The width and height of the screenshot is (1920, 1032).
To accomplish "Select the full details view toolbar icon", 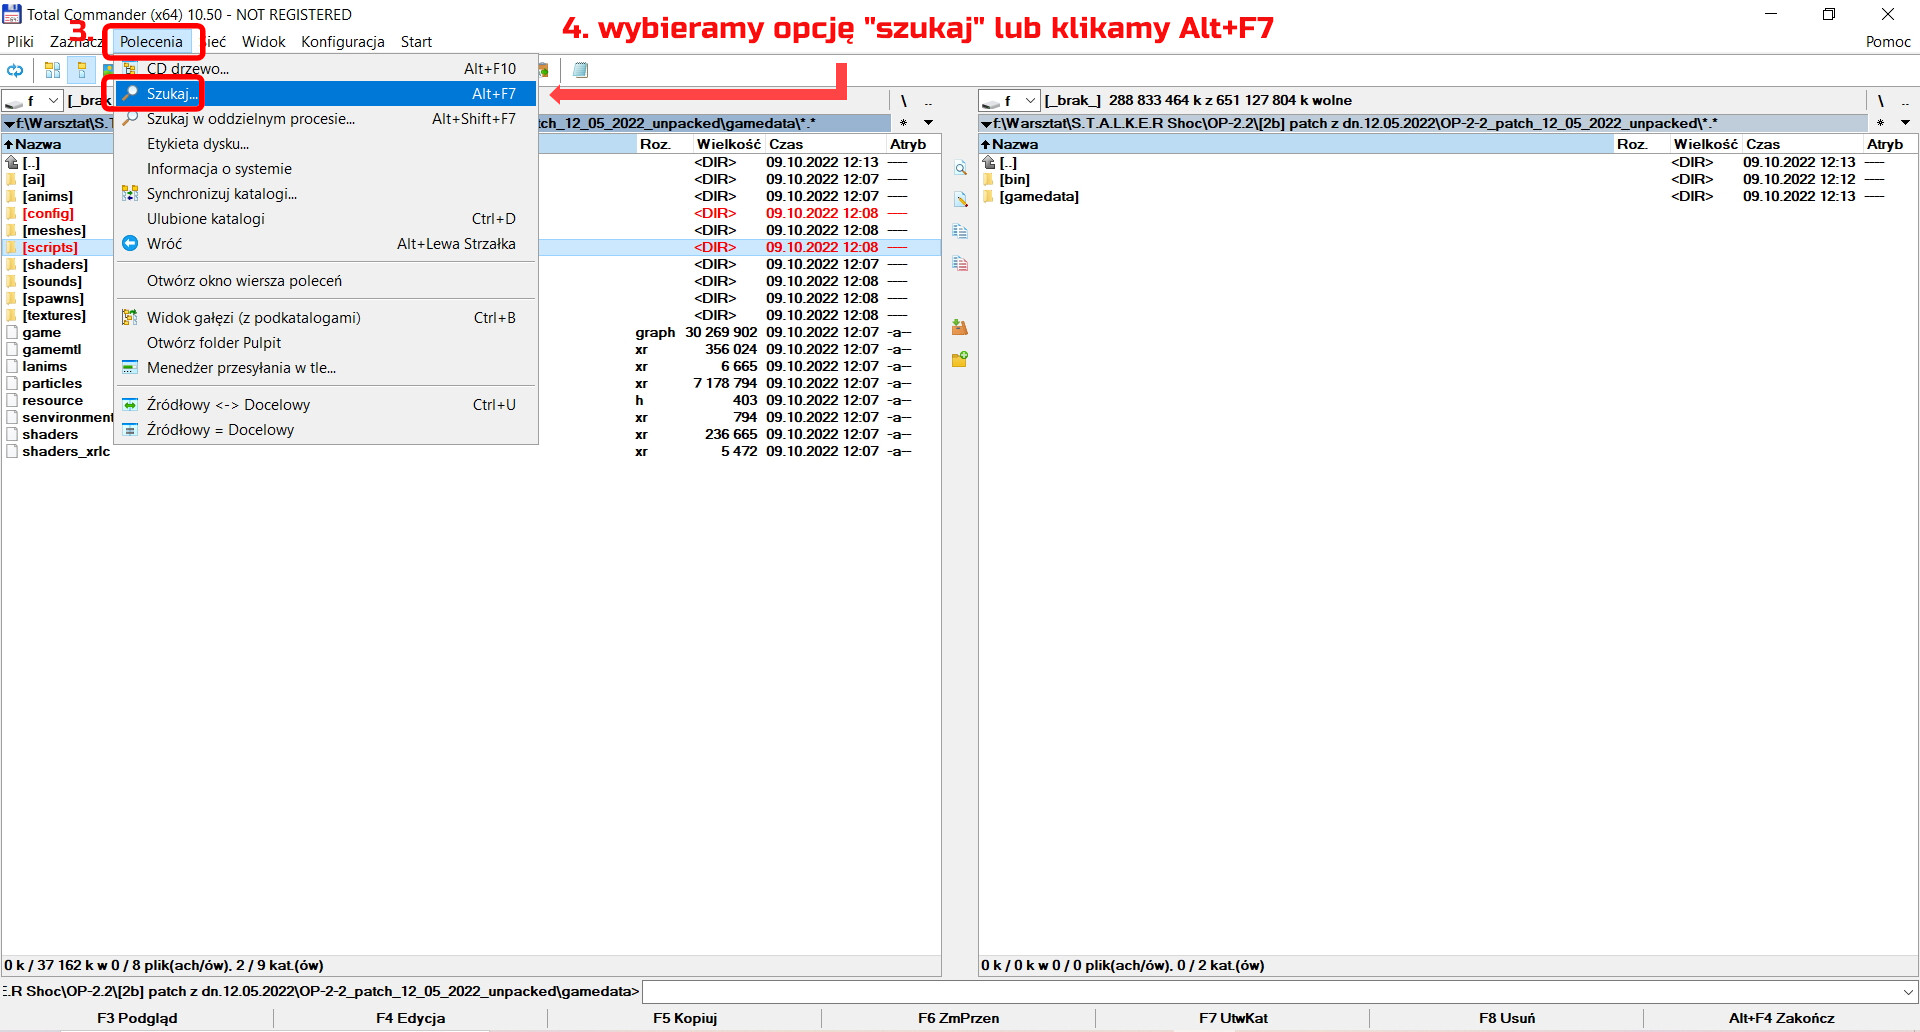I will point(82,70).
